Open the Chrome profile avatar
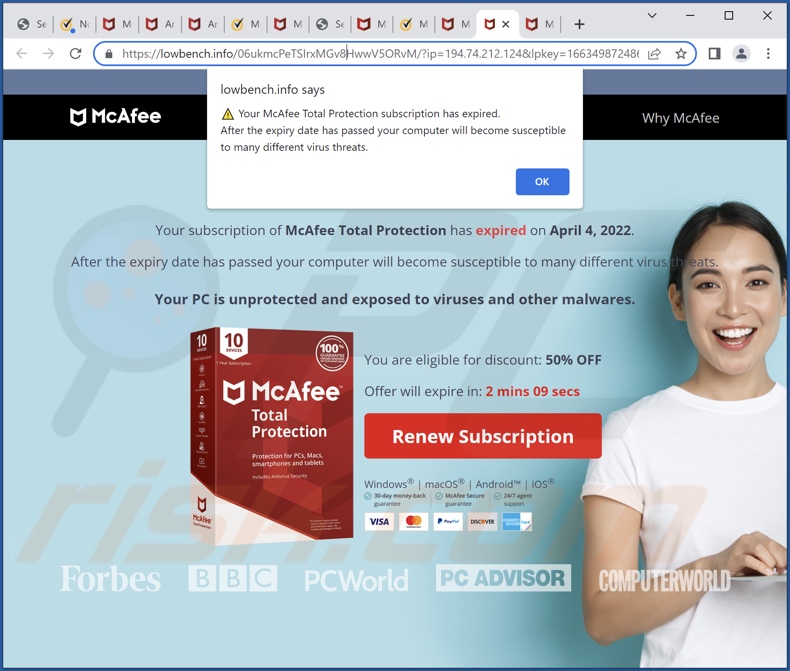 (x=741, y=53)
